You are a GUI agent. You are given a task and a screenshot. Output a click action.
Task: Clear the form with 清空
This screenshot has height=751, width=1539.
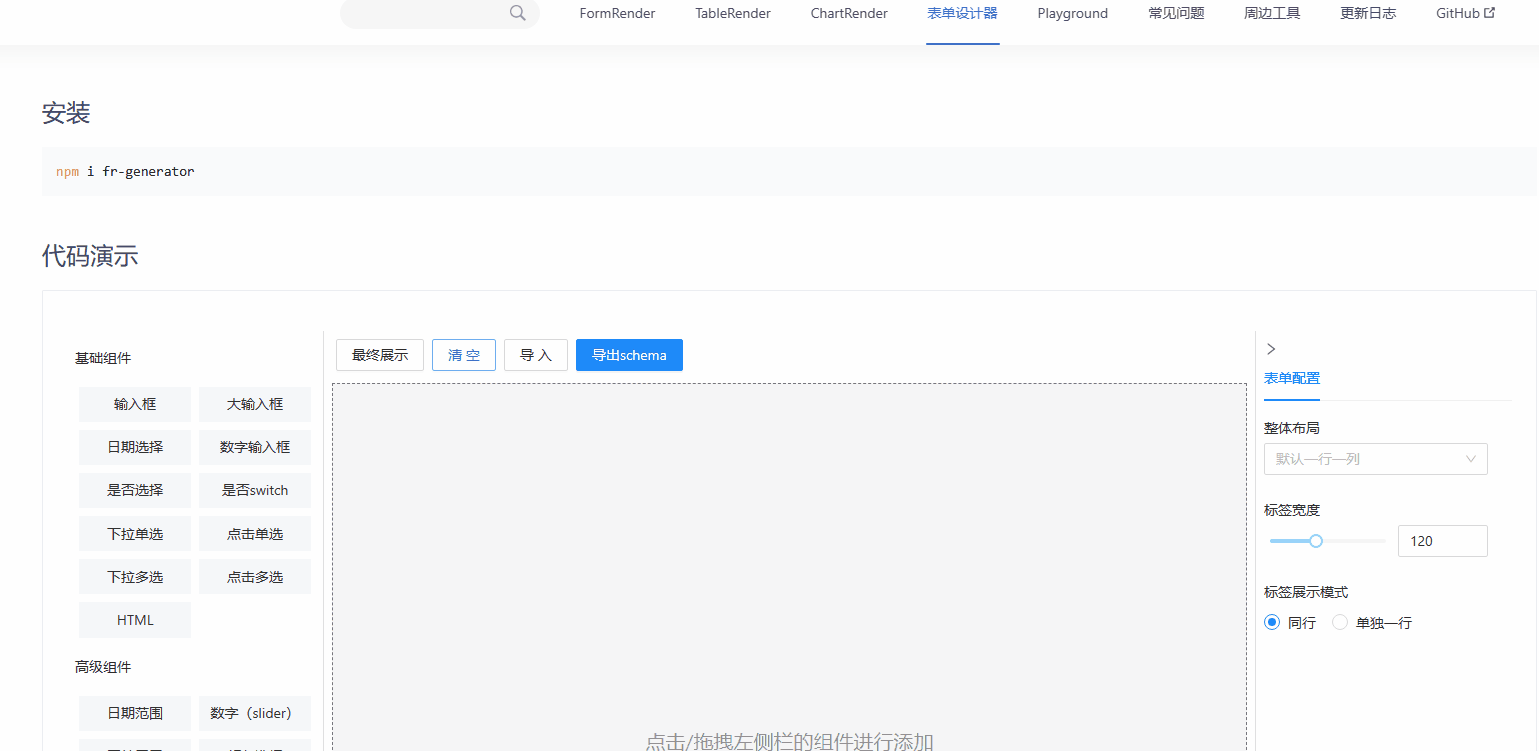coord(463,355)
